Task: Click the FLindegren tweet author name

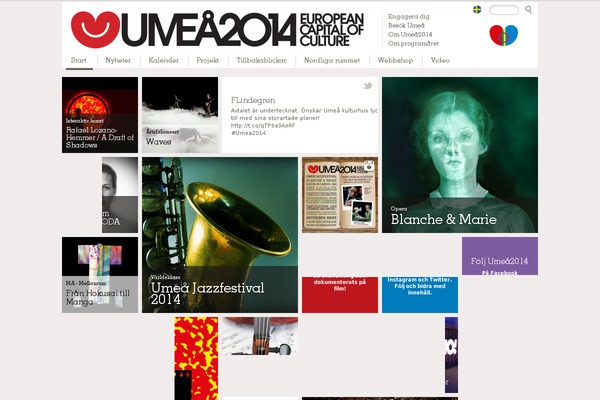Action: pyautogui.click(x=253, y=100)
